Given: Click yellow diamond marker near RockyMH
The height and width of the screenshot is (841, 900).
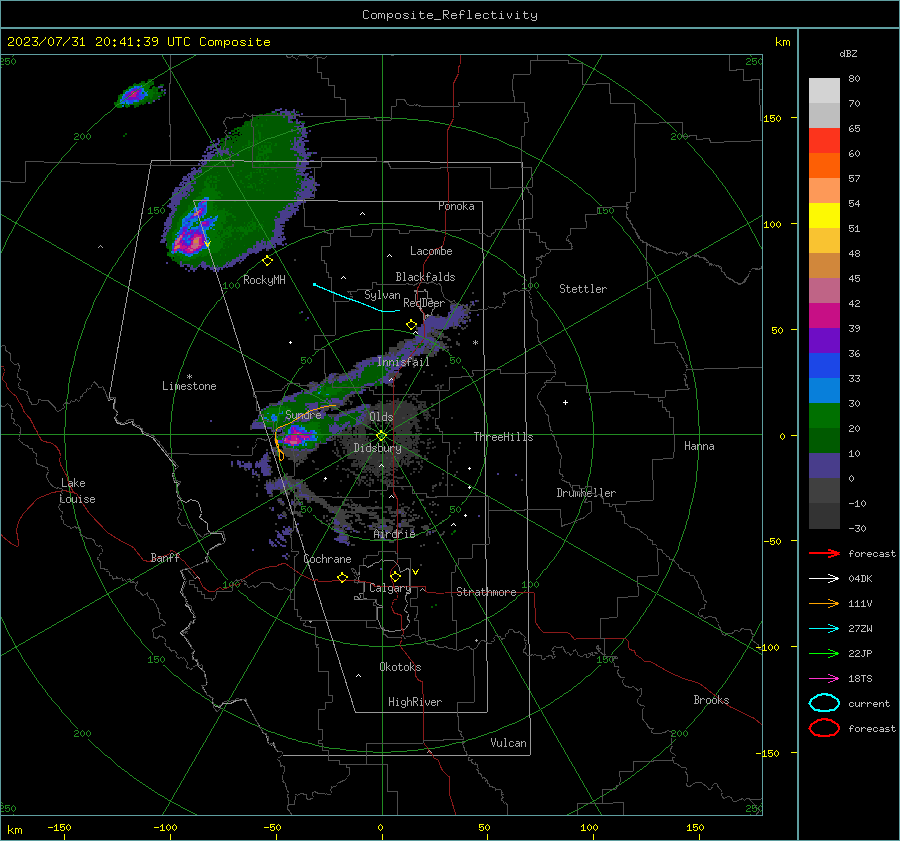Looking at the screenshot, I should click(x=267, y=261).
